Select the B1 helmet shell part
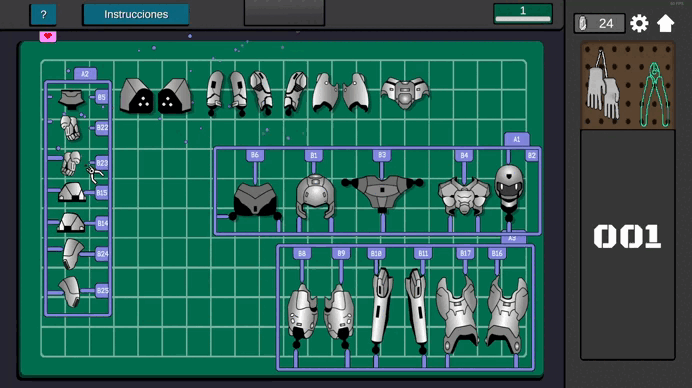This screenshot has width=692, height=388. 315,196
